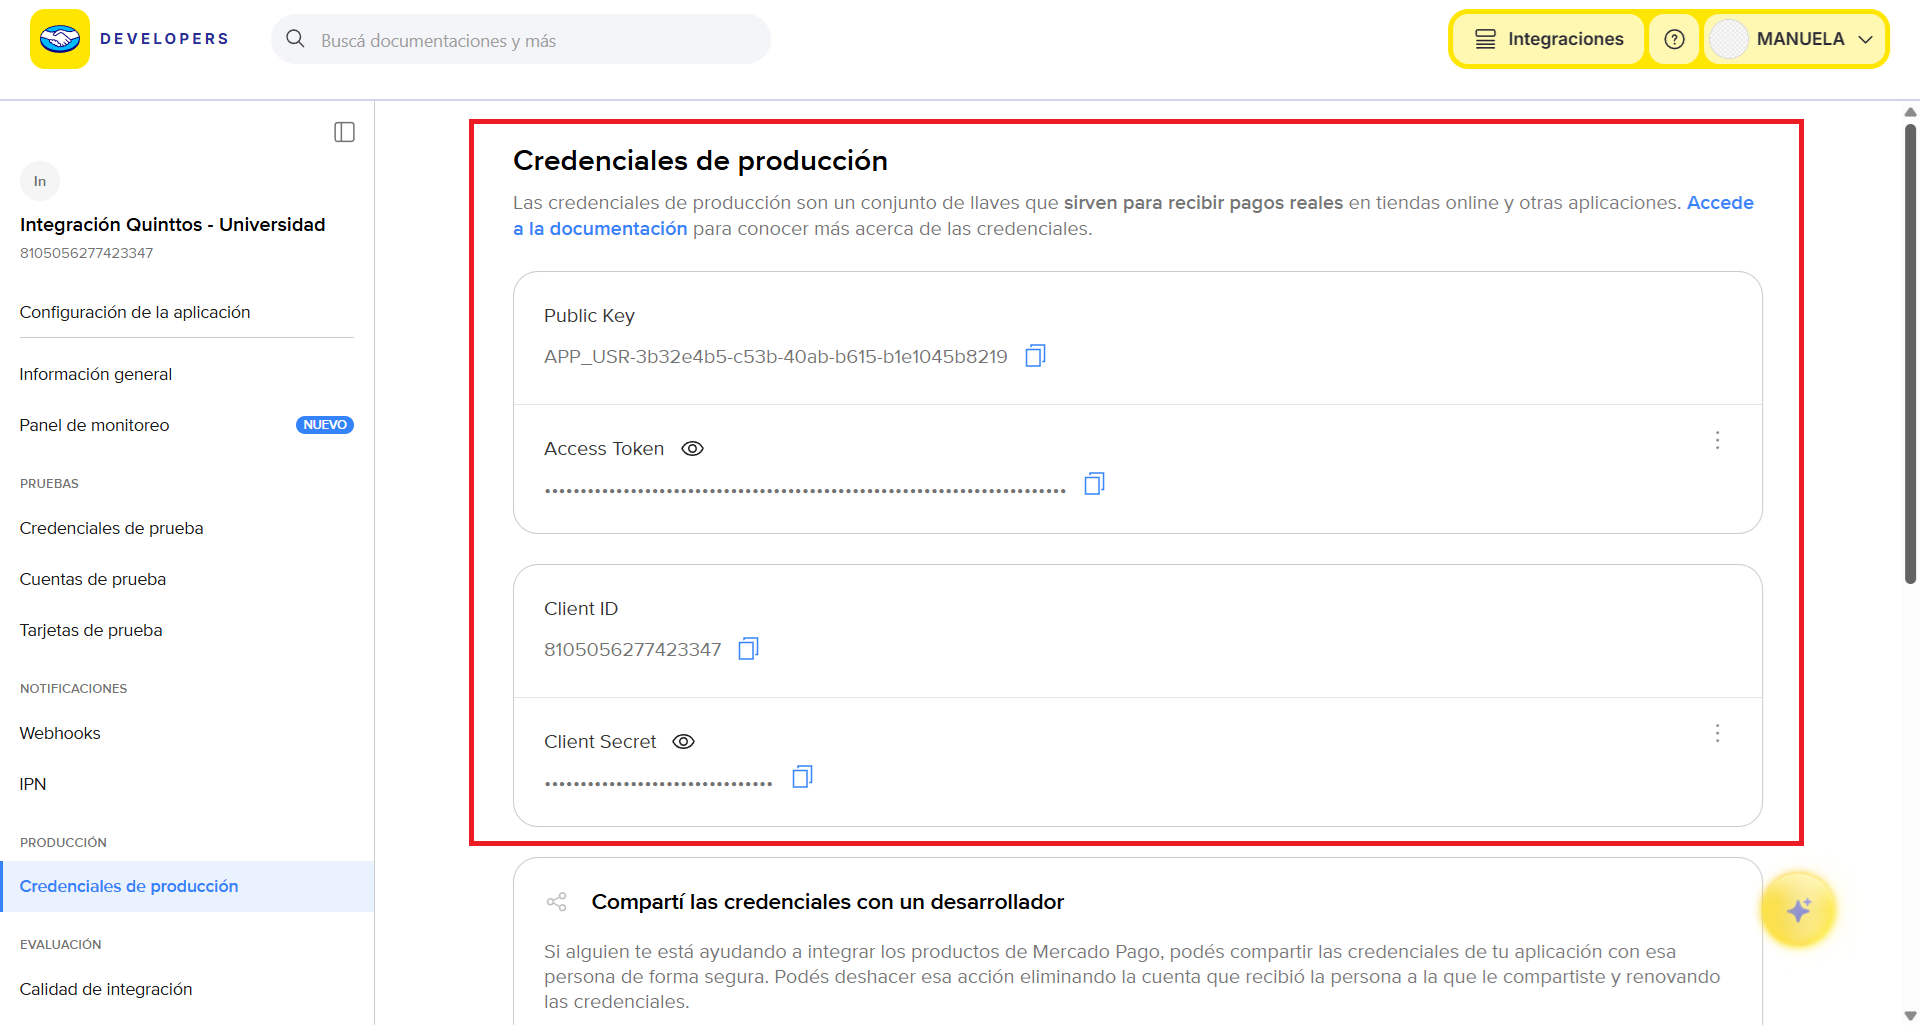Go to Información general
This screenshot has height=1025, width=1920.
pyautogui.click(x=96, y=374)
